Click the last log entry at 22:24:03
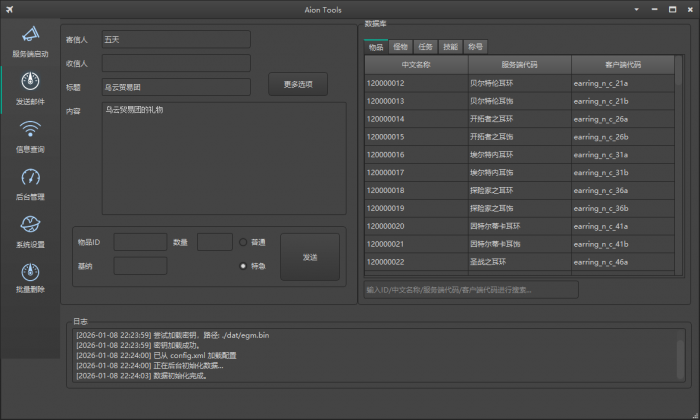The height and width of the screenshot is (420, 700). [x=142, y=376]
